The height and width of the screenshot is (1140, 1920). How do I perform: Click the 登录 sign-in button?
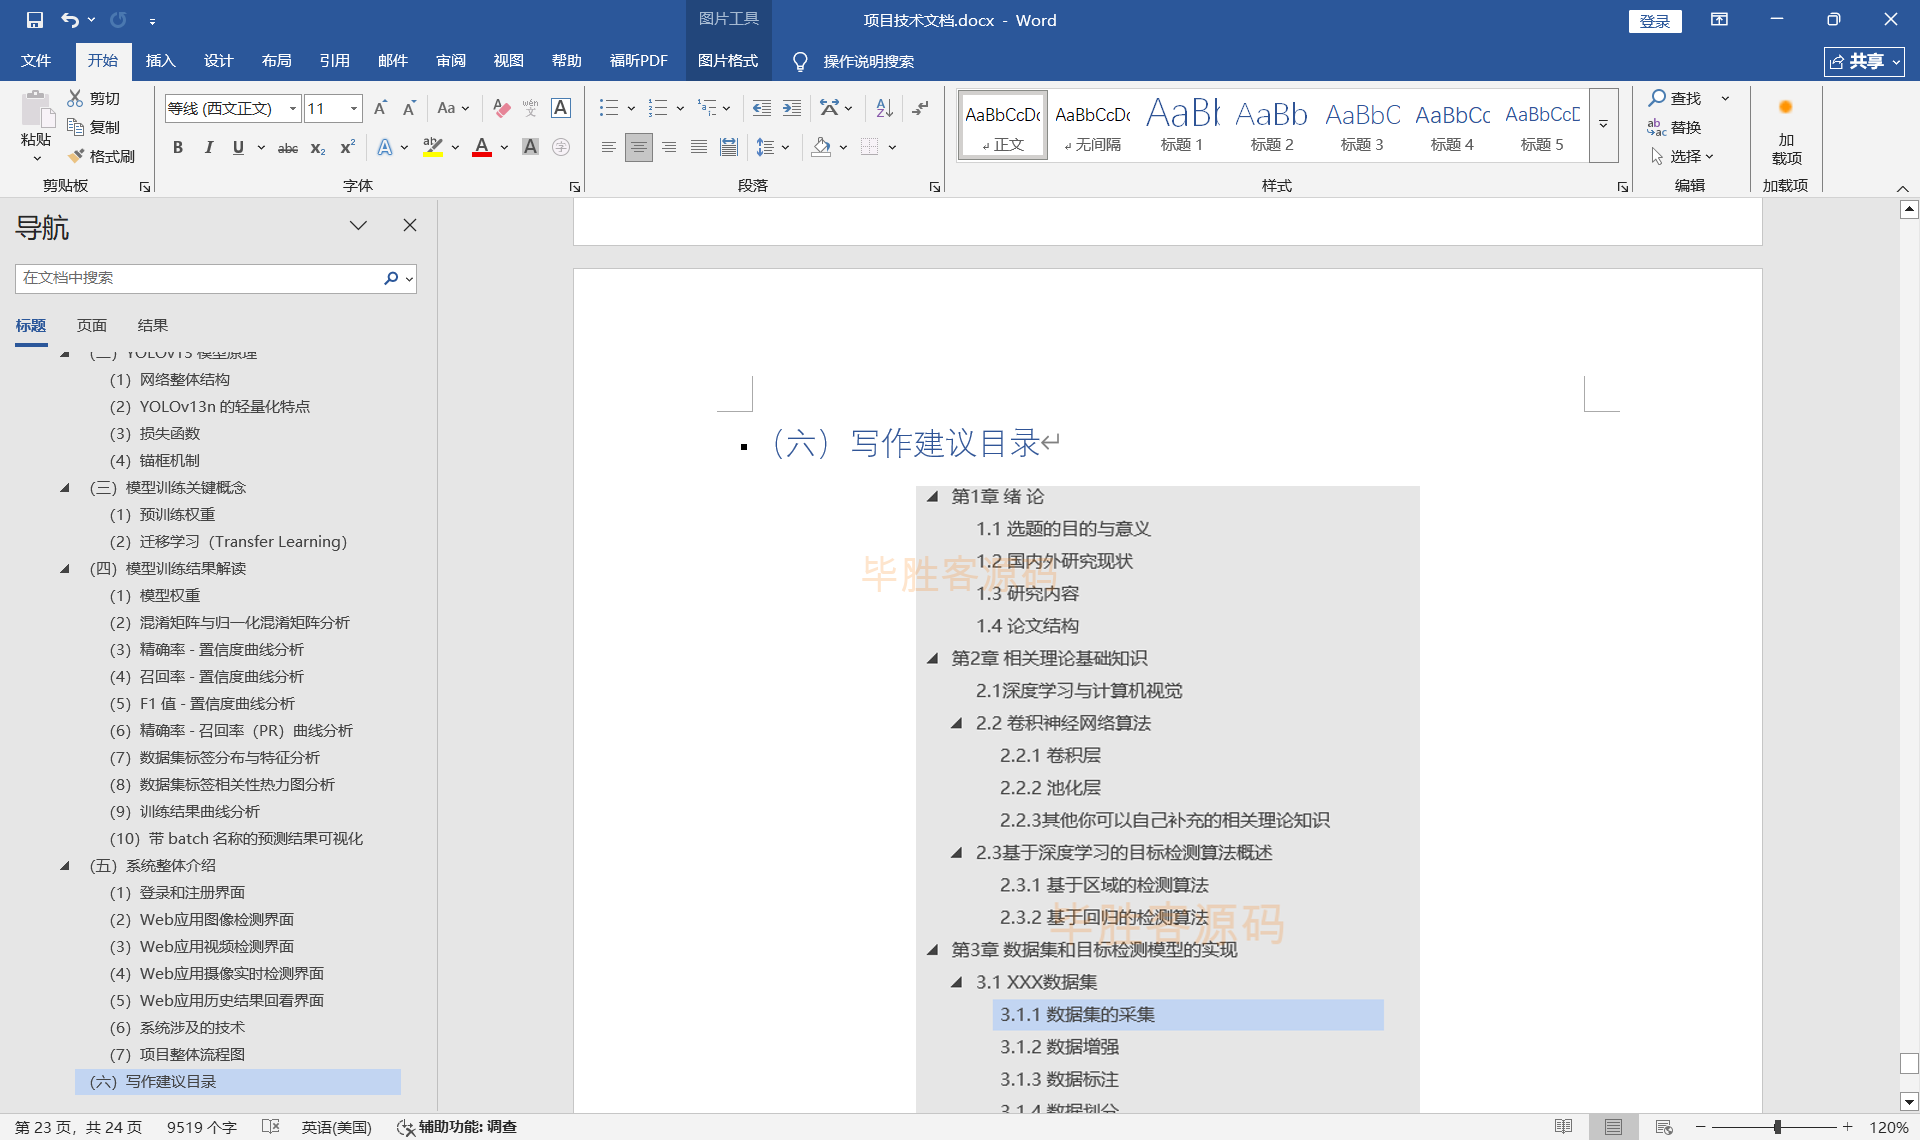(1654, 21)
